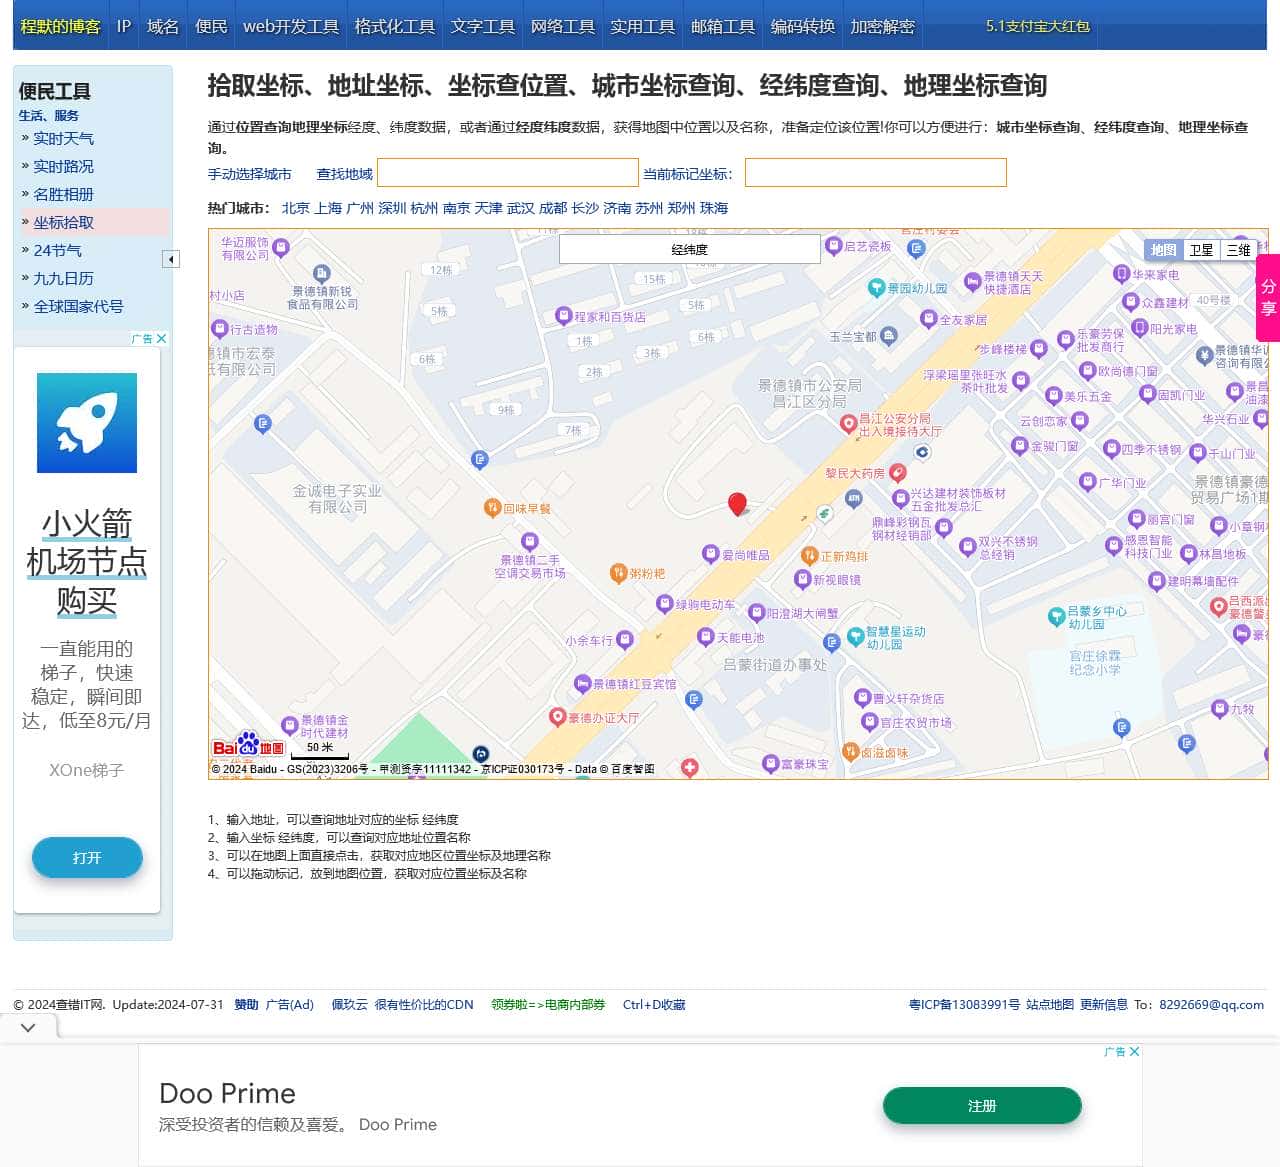Choose 北京 from the hot cities list
The image size is (1280, 1167).
[294, 208]
